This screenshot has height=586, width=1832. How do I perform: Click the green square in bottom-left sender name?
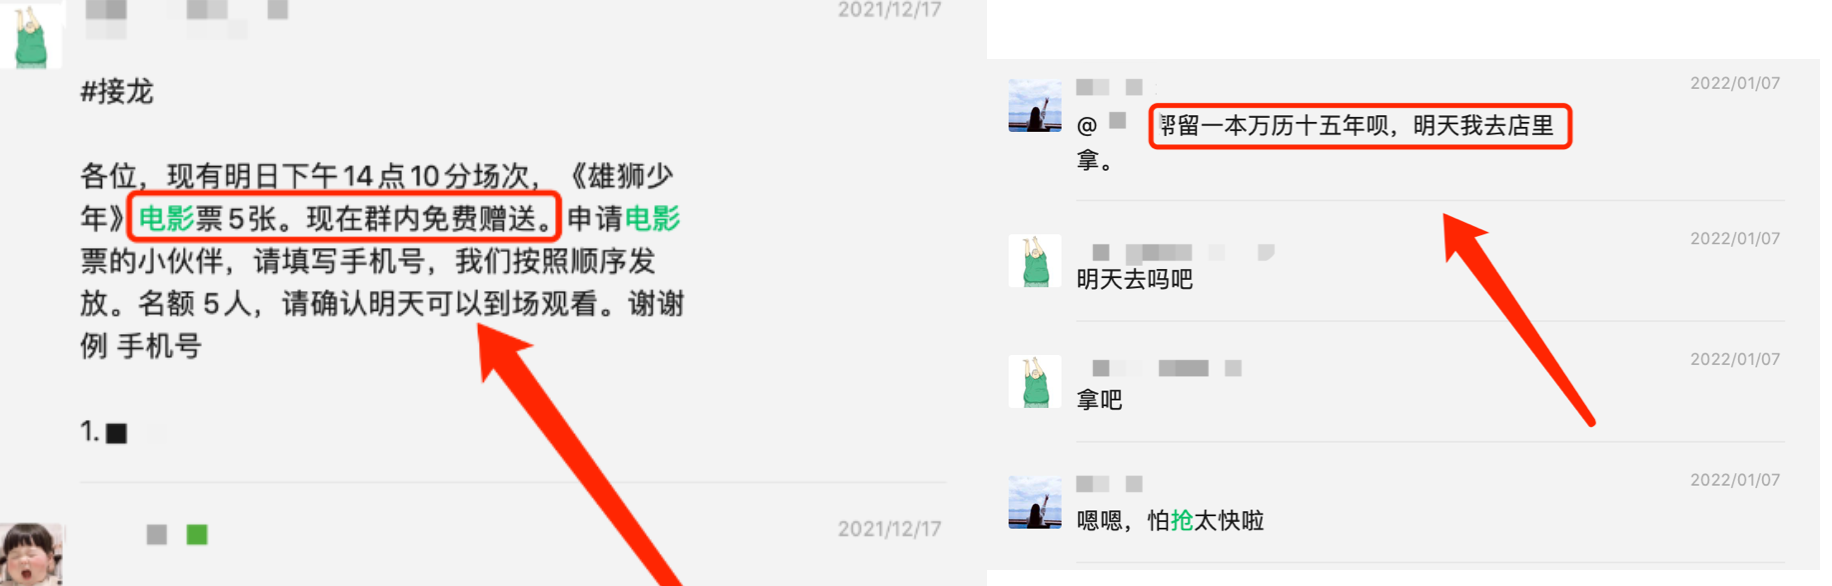tap(197, 535)
